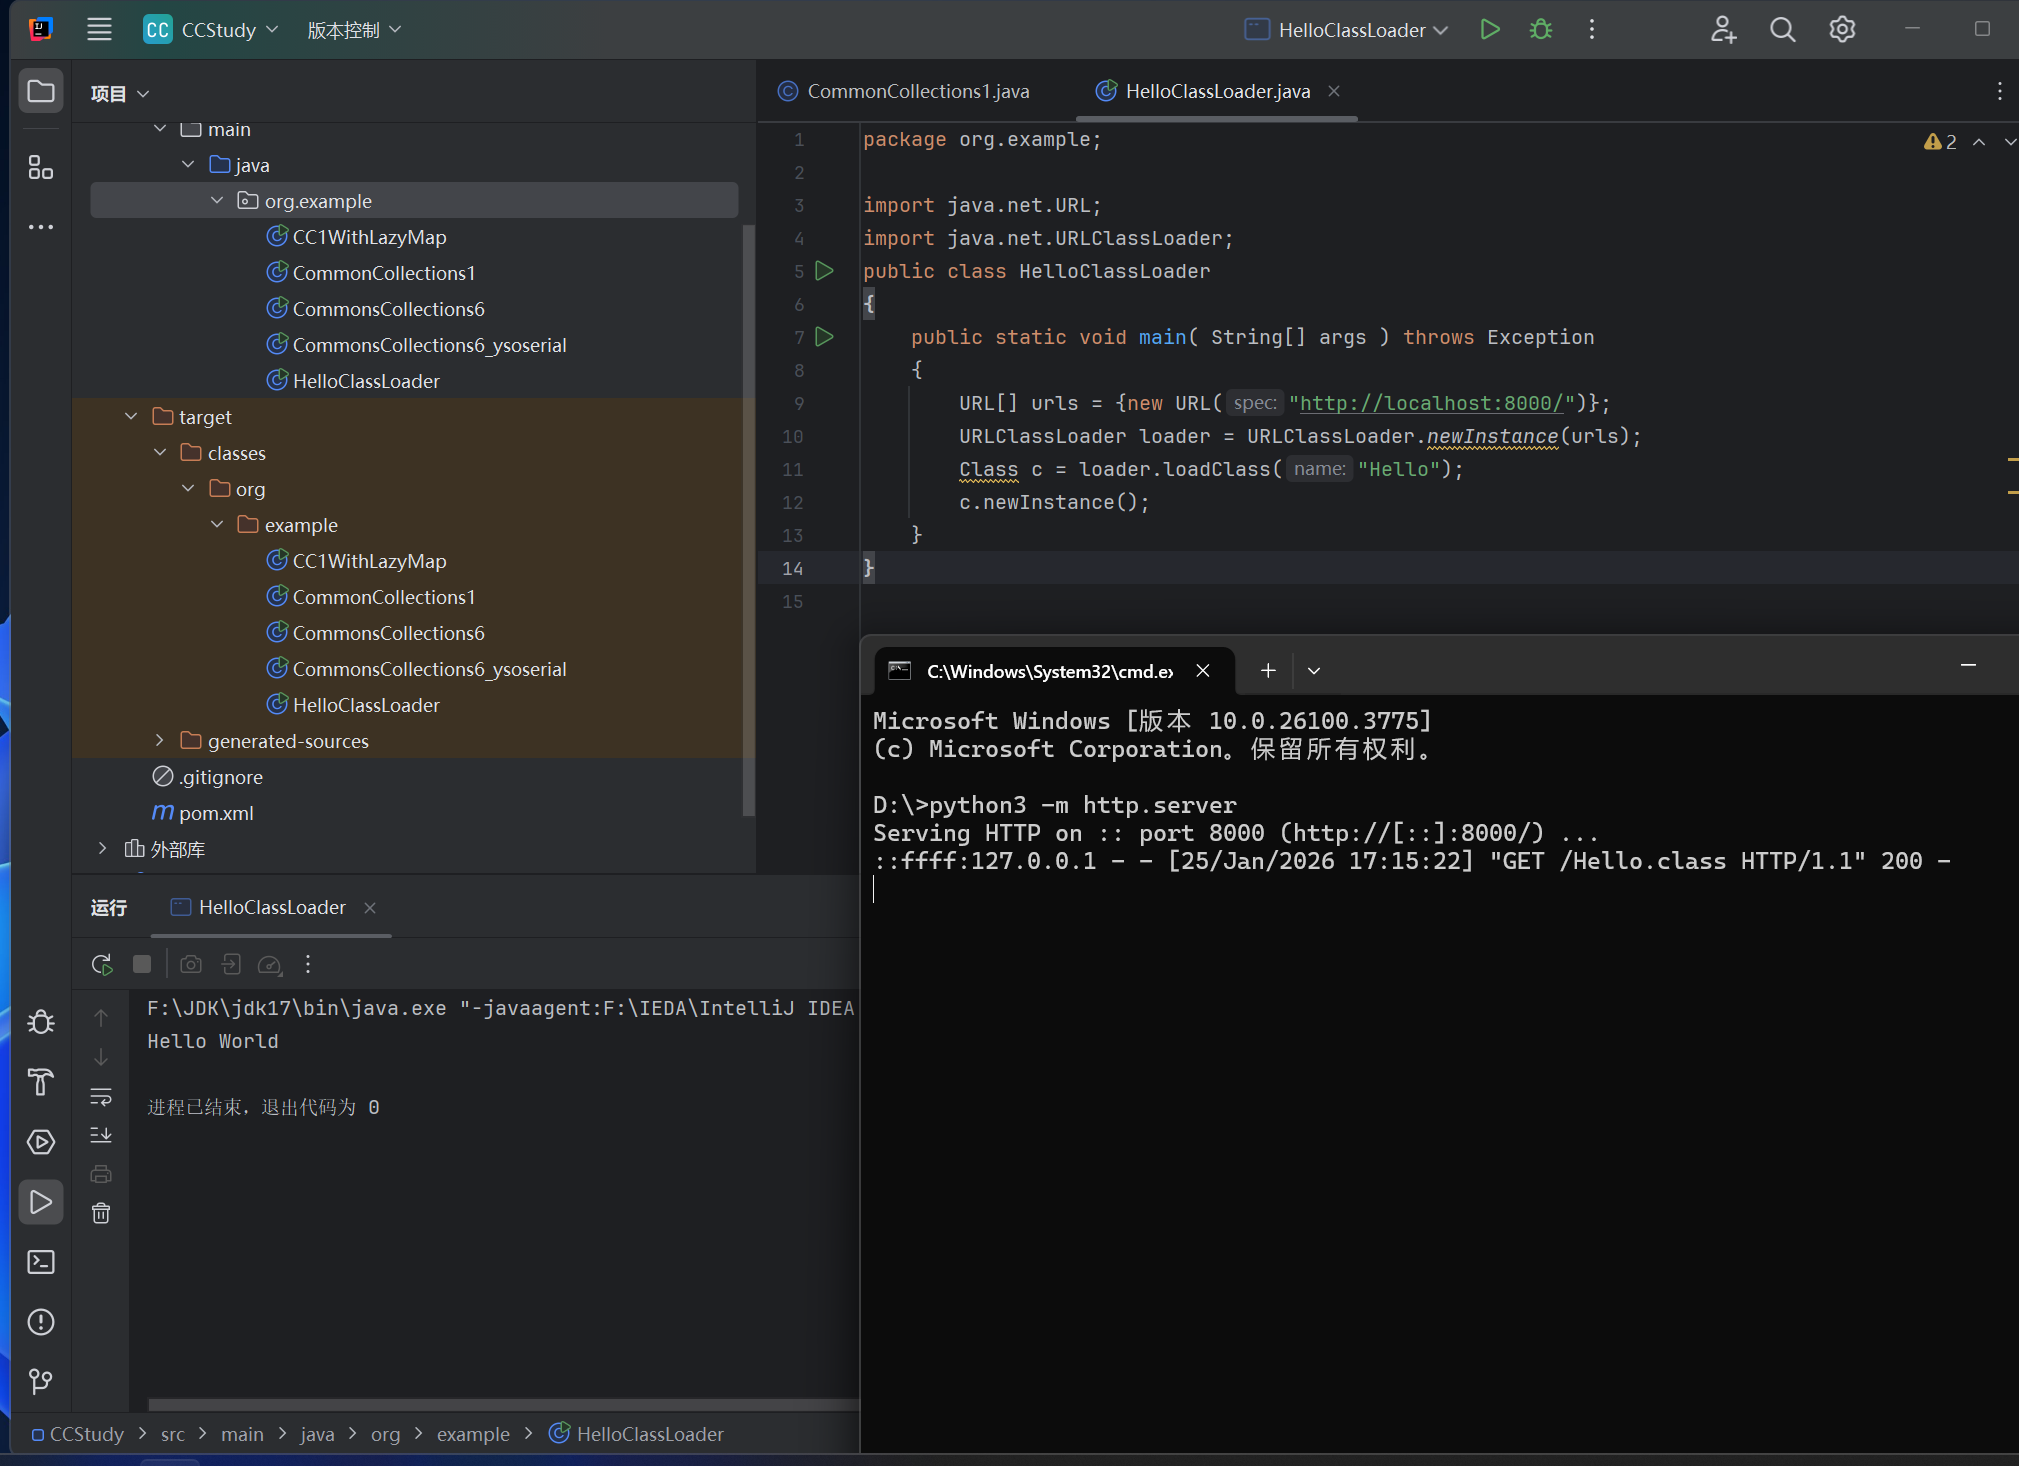Image resolution: width=2019 pixels, height=1466 pixels.
Task: Toggle soft-wrap in run console
Action: (101, 1096)
